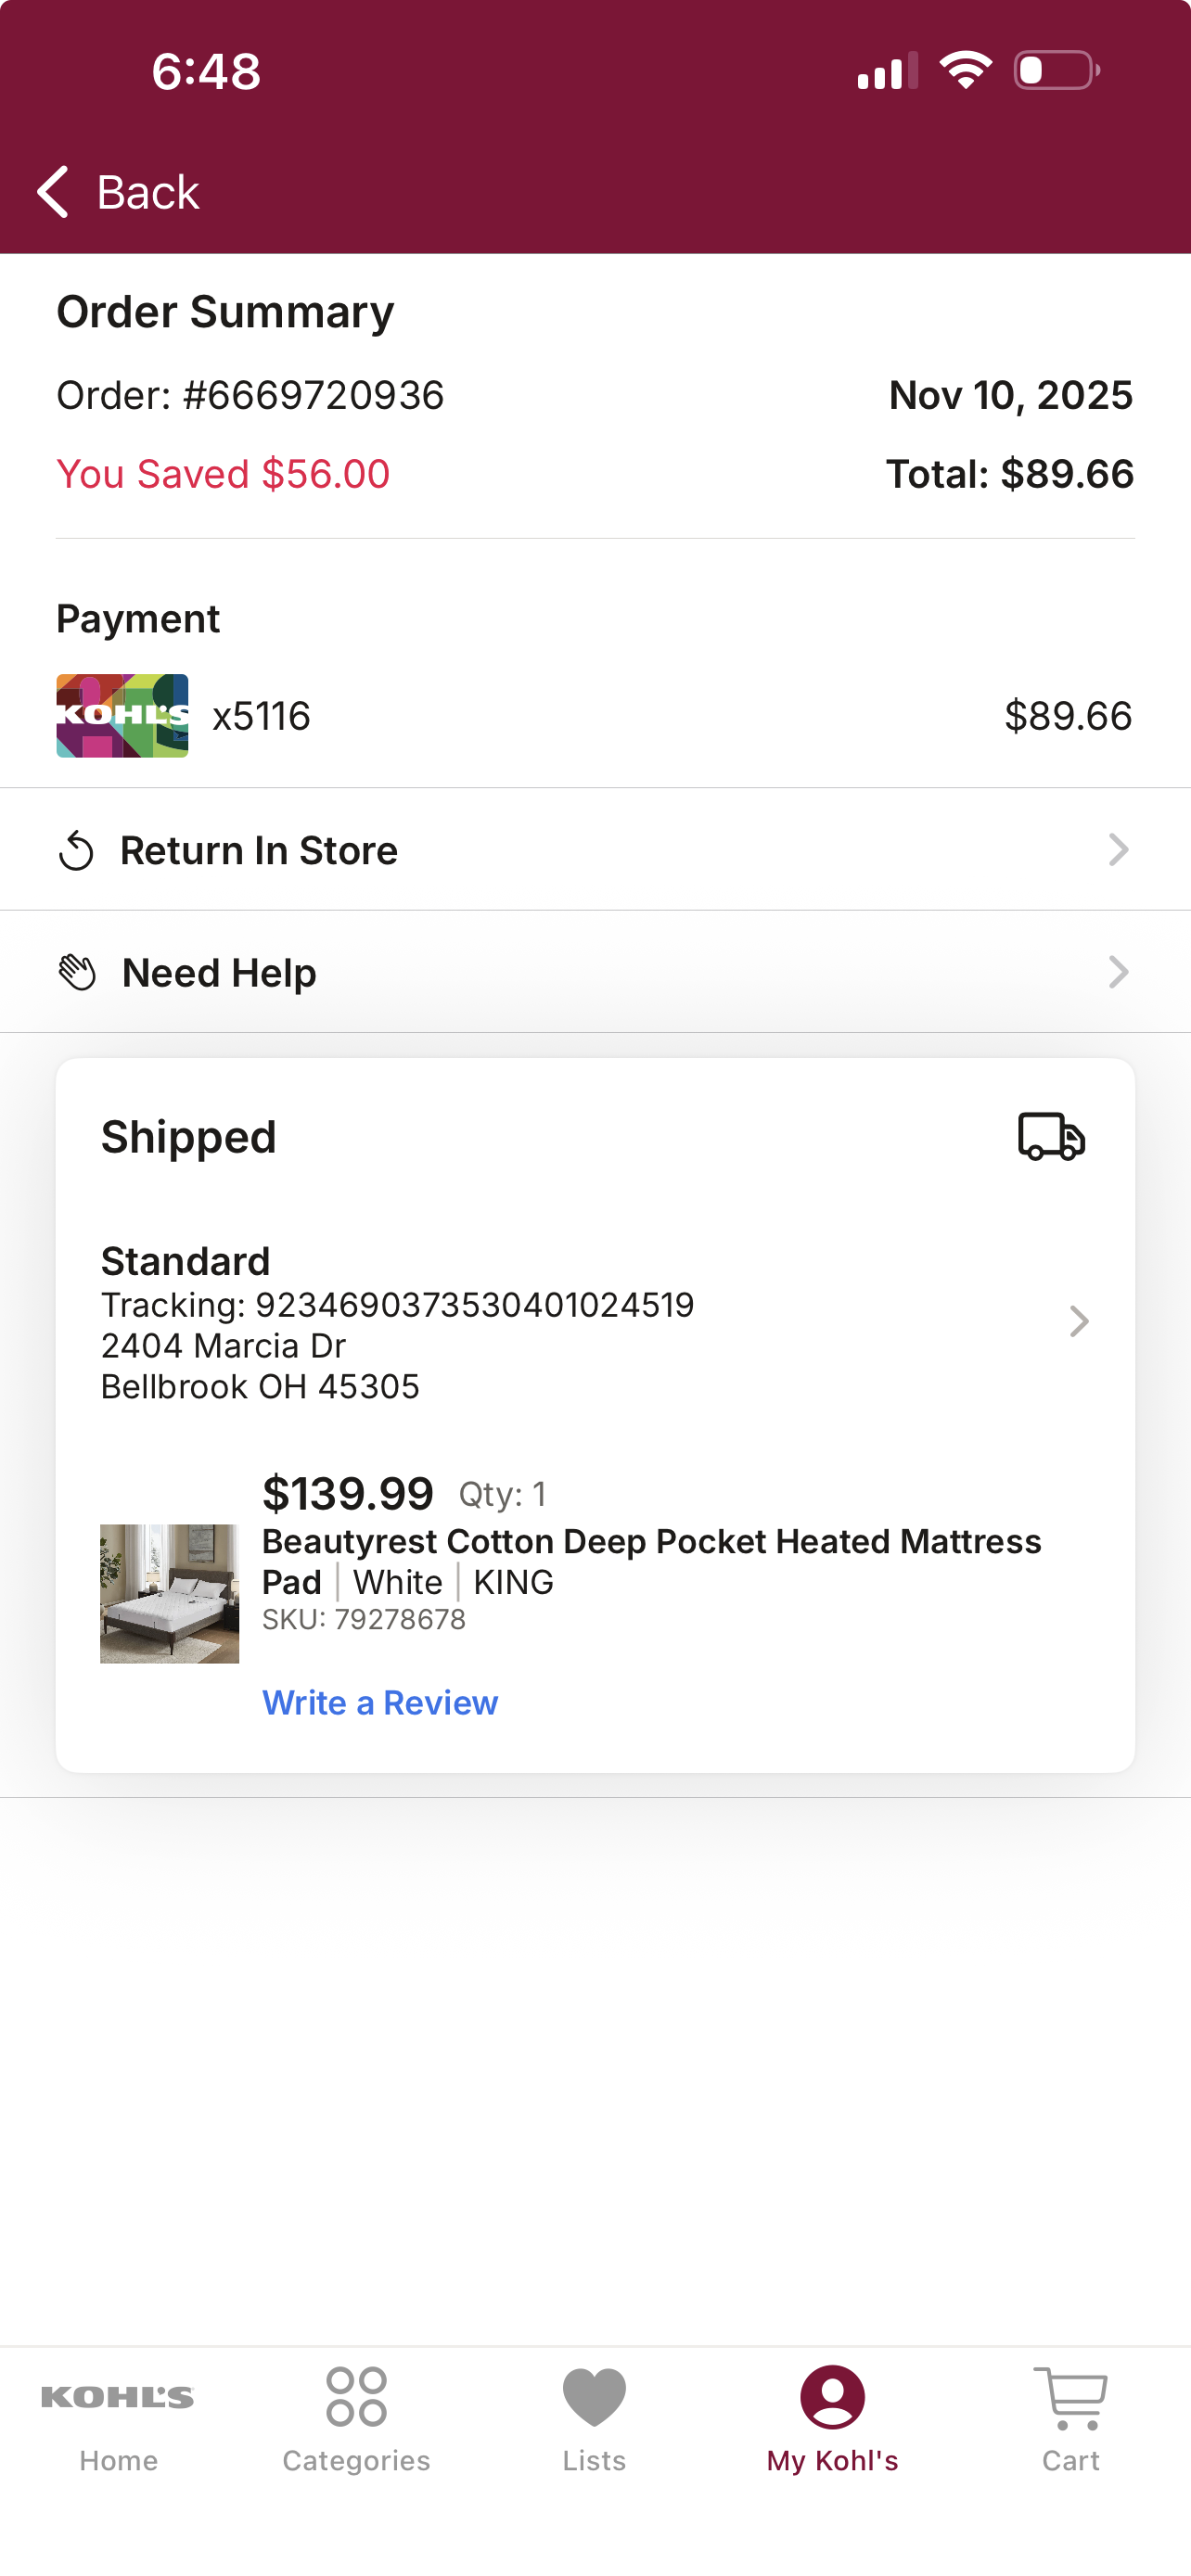Open shipment tracking details chevron
This screenshot has width=1191, height=2576.
tap(1078, 1322)
